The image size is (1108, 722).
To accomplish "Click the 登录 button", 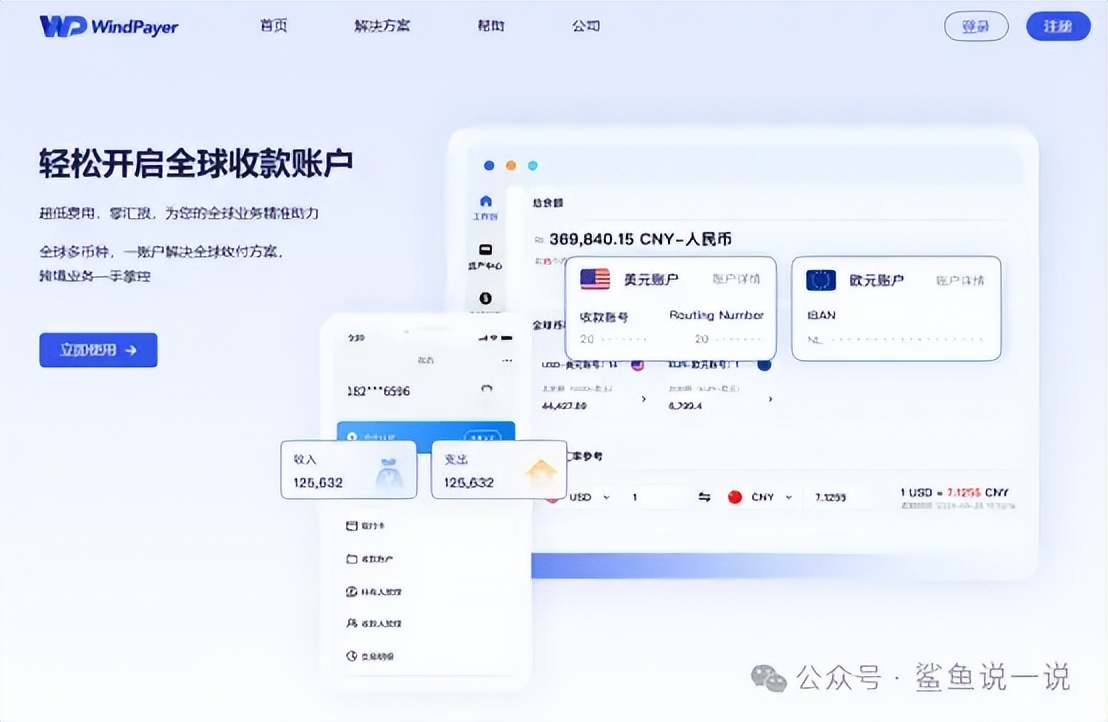I will point(976,26).
